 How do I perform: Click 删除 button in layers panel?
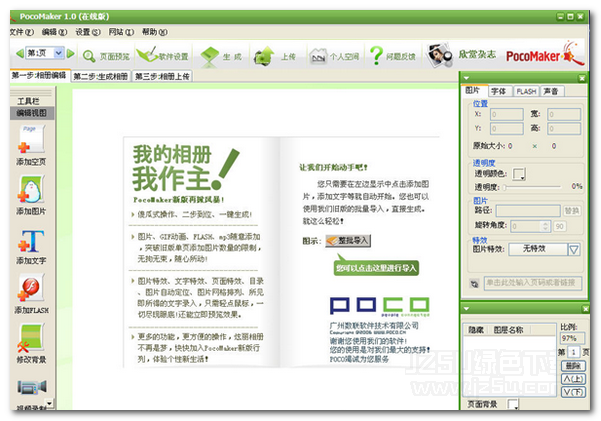point(573,366)
